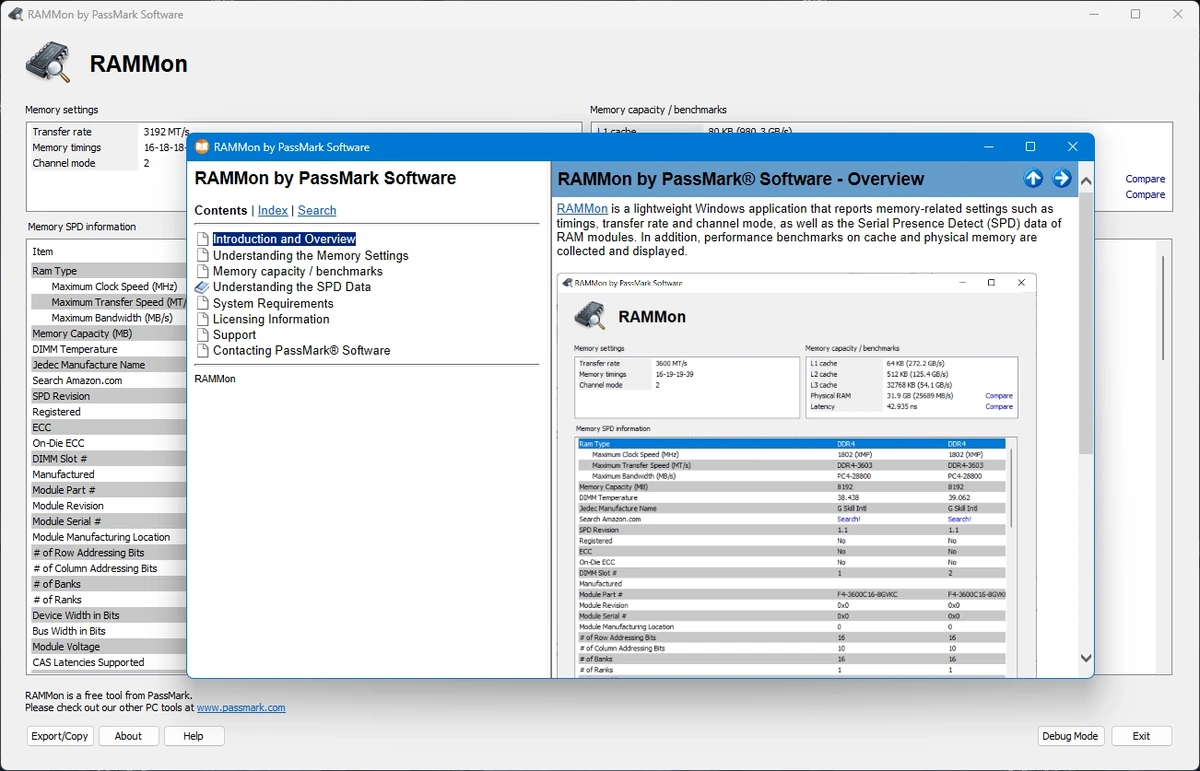Viewport: 1200px width, 771px height.
Task: Click the RAMMon main window title icon
Action: pos(15,15)
